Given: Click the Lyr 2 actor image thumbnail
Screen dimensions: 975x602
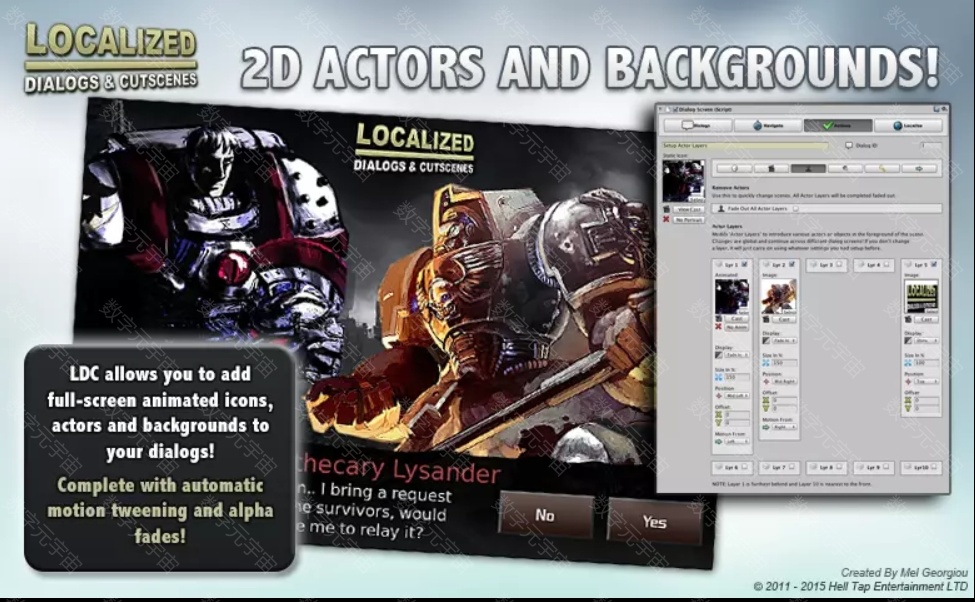Looking at the screenshot, I should click(x=779, y=296).
